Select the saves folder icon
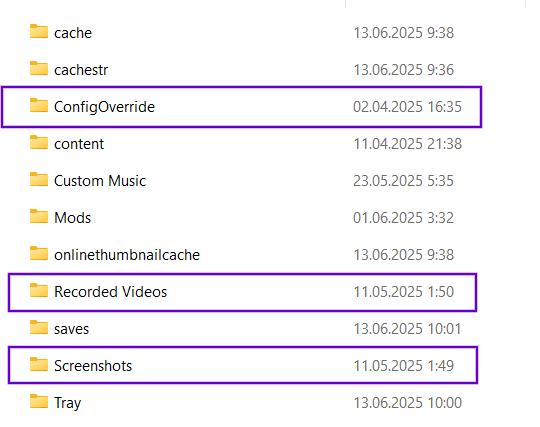The width and height of the screenshot is (540, 427). coord(39,327)
